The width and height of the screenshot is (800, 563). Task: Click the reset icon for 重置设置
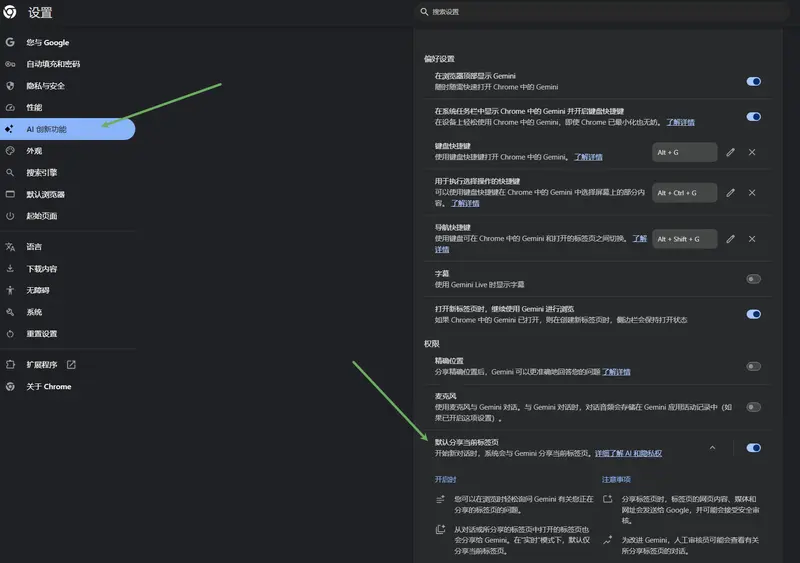[10, 334]
